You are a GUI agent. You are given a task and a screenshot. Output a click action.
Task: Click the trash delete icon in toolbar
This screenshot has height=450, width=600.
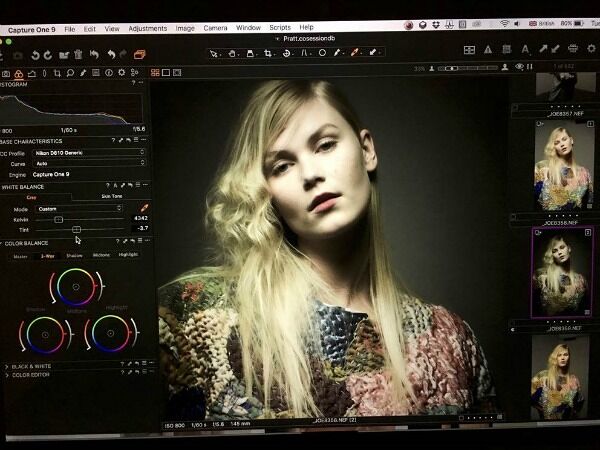[x=78, y=55]
